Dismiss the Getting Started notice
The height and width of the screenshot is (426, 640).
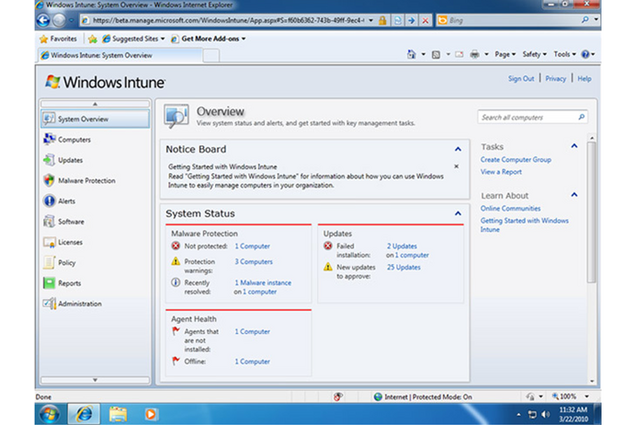(456, 166)
